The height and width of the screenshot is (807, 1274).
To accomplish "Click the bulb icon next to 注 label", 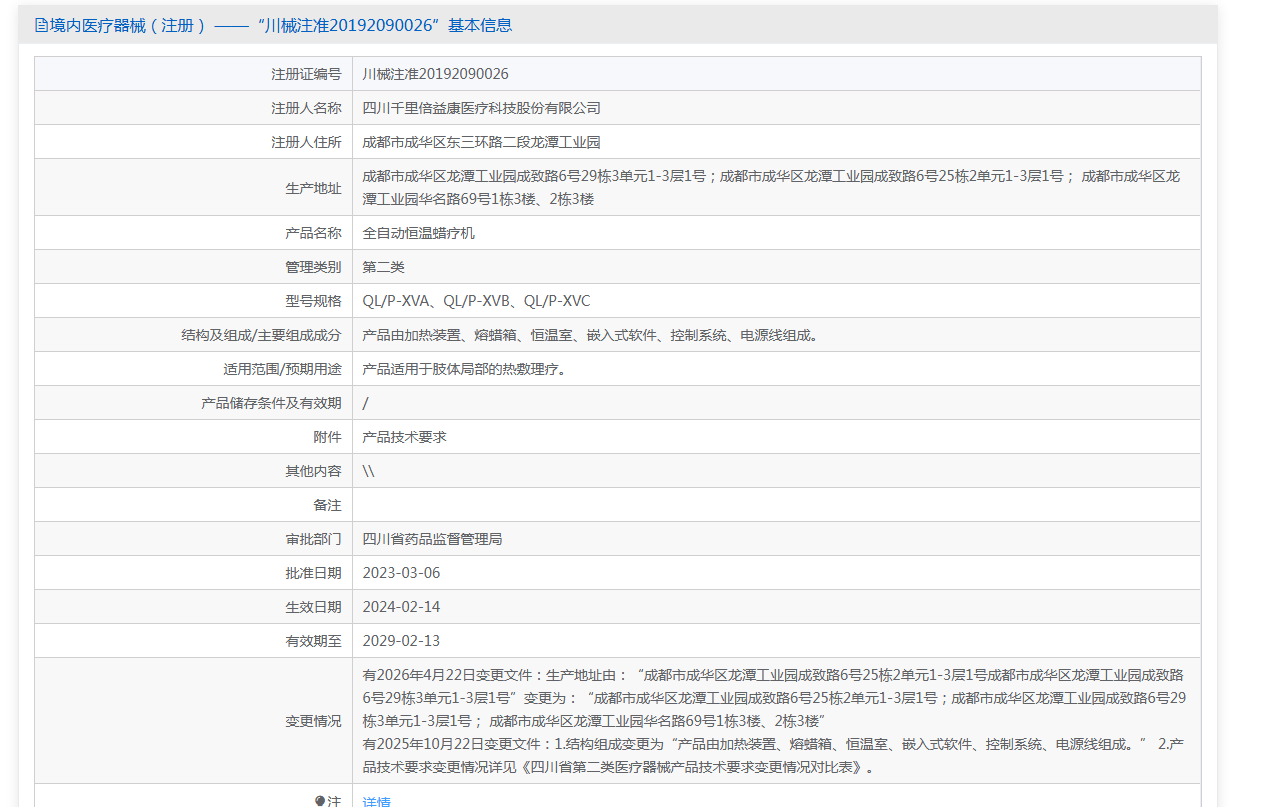I will pos(320,801).
